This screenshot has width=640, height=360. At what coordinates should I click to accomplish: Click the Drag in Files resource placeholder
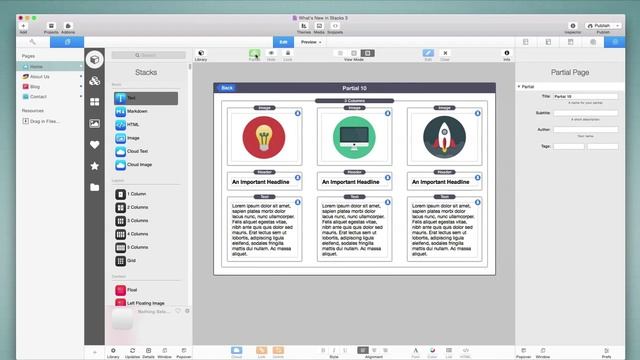41,121
